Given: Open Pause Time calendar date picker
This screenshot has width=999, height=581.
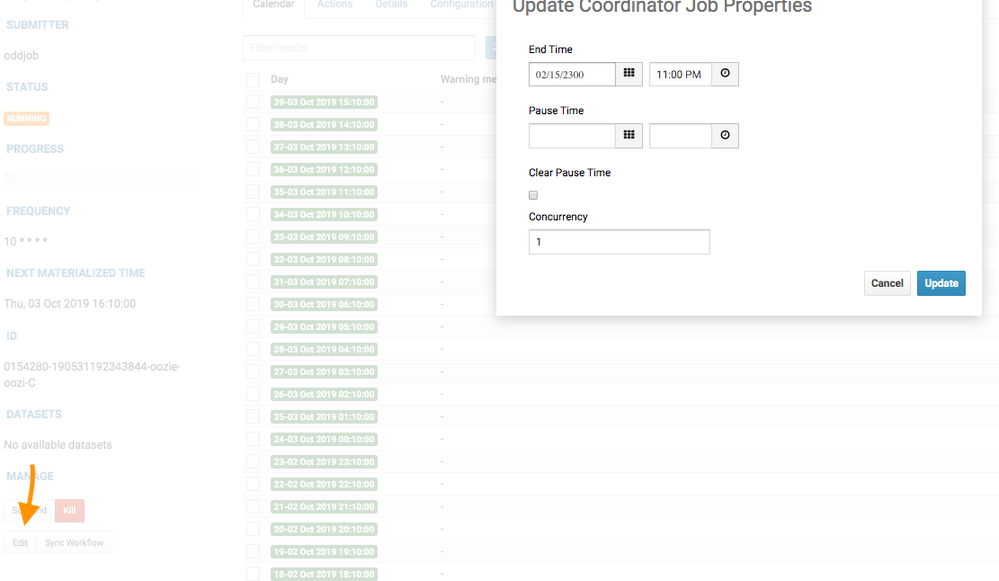Looking at the screenshot, I should (629, 135).
